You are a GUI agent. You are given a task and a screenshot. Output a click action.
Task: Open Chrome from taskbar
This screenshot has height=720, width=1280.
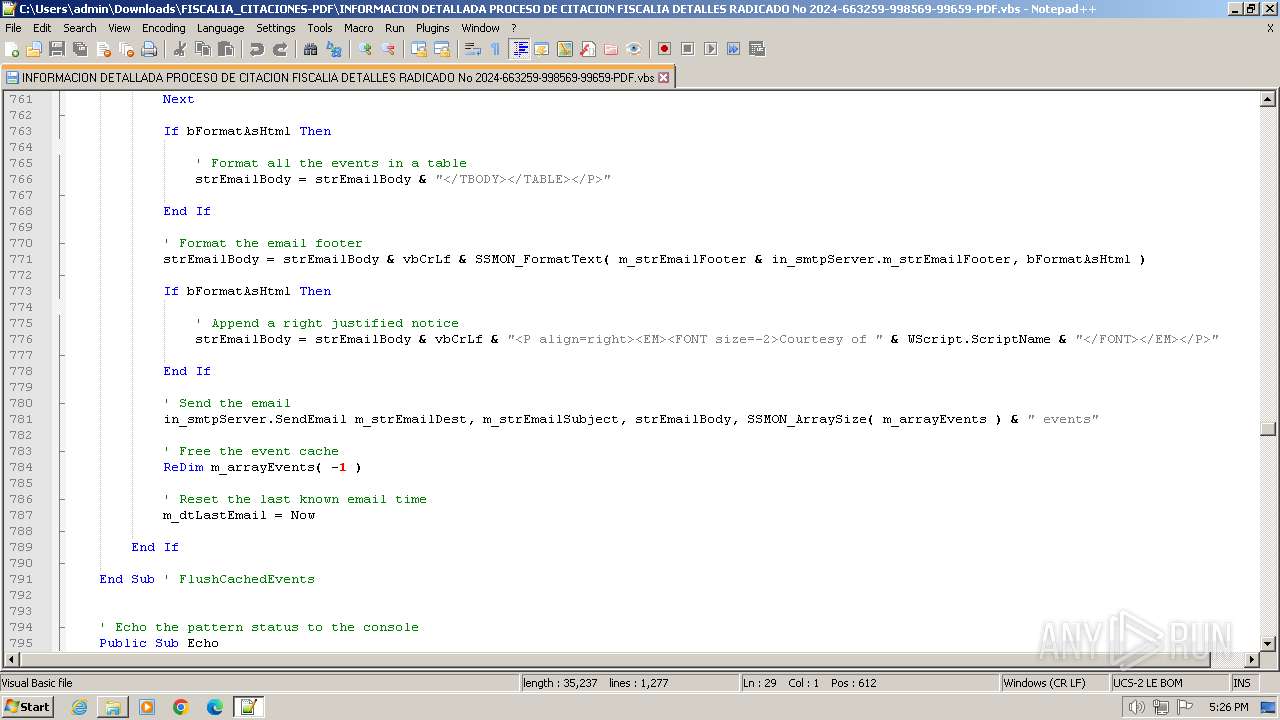(x=181, y=707)
